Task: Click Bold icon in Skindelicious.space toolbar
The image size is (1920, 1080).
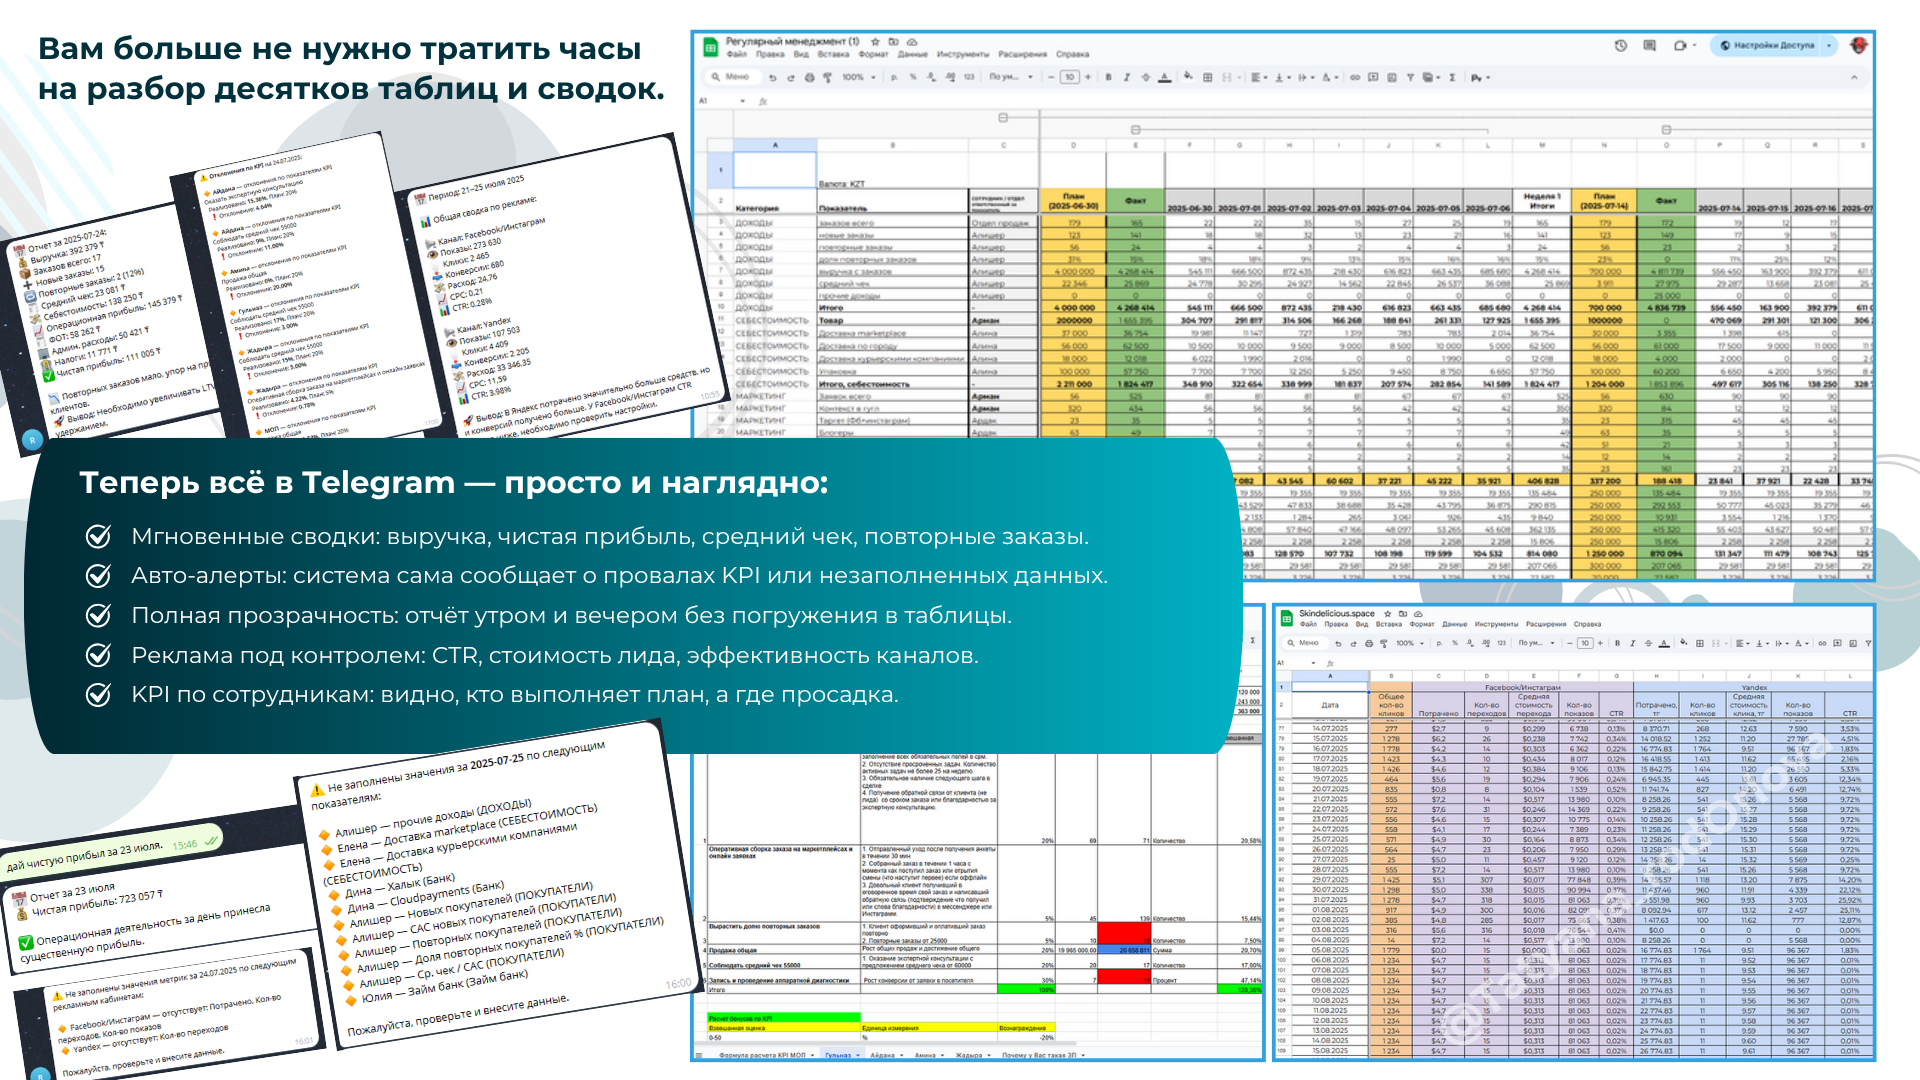Action: click(x=1617, y=643)
